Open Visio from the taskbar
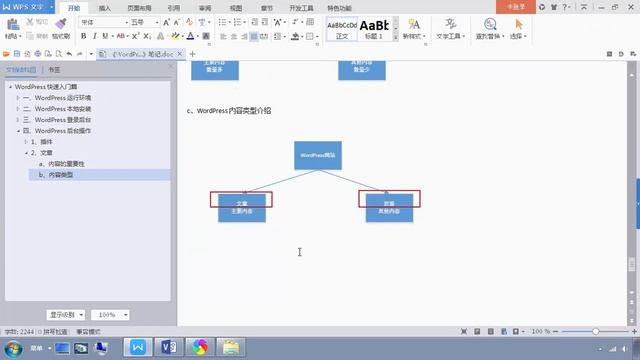The width and height of the screenshot is (640, 360). [x=169, y=348]
